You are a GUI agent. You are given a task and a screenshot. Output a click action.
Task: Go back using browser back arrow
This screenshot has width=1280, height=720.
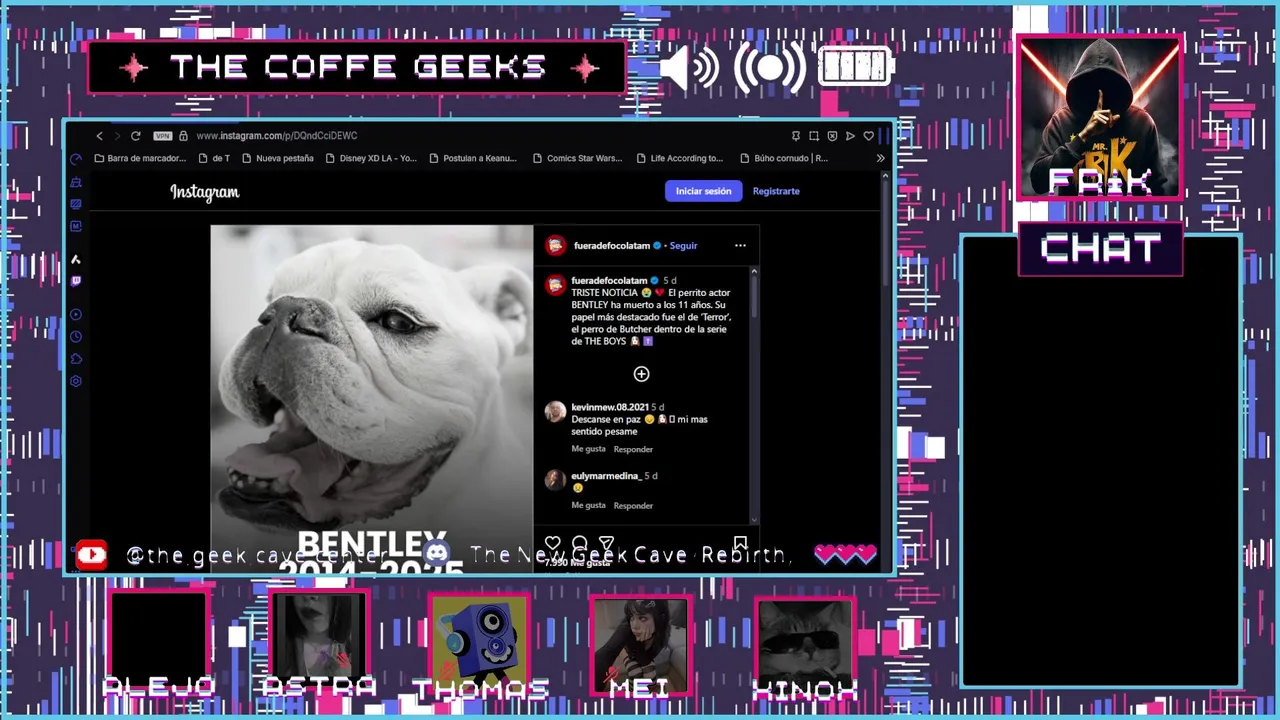click(x=99, y=136)
